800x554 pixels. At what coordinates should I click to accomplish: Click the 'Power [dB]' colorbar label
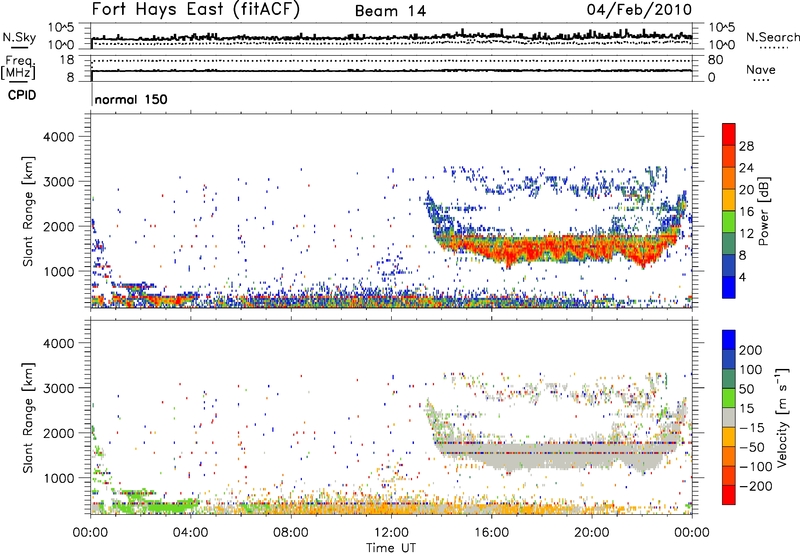click(x=763, y=211)
